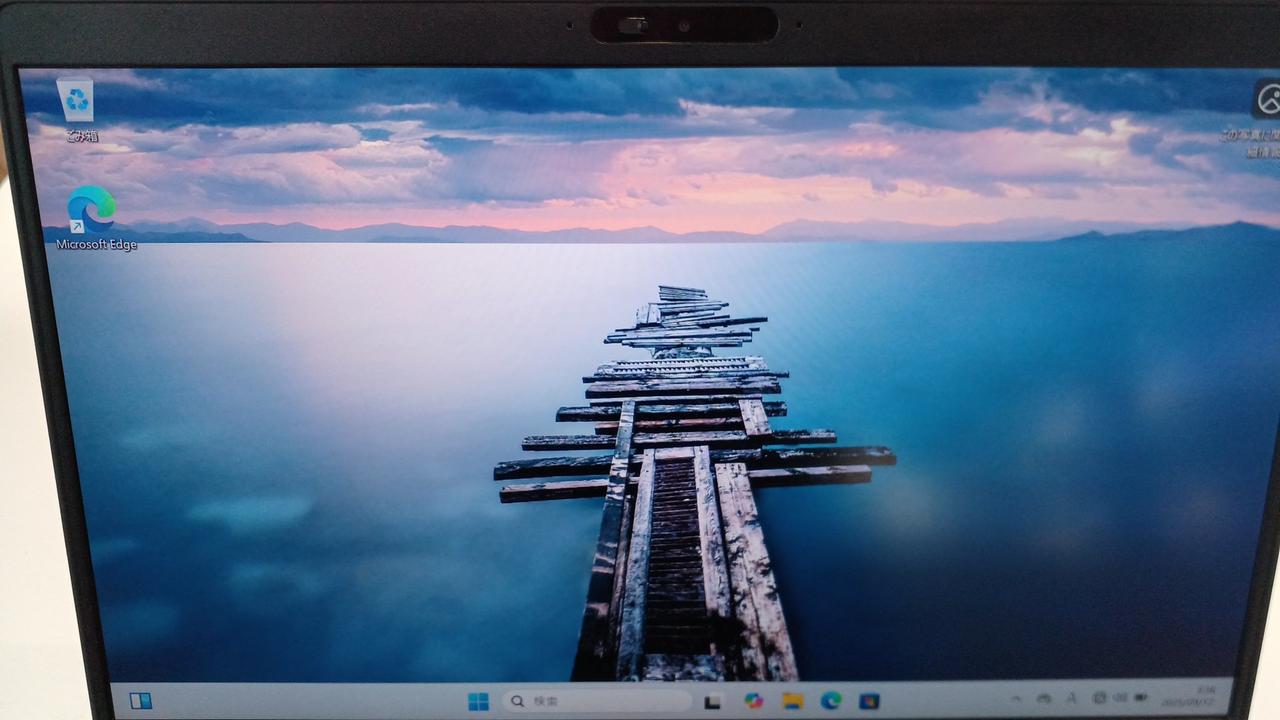The height and width of the screenshot is (720, 1280).
Task: Click the Windows Spotlight picture info icon
Action: (1267, 101)
